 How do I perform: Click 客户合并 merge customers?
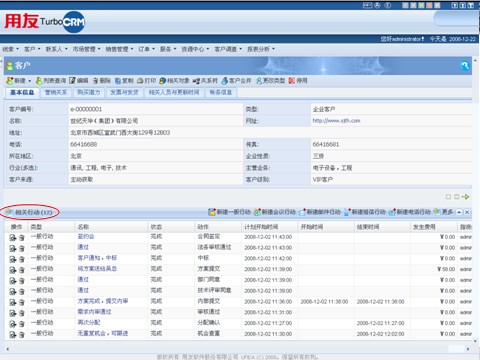click(236, 81)
